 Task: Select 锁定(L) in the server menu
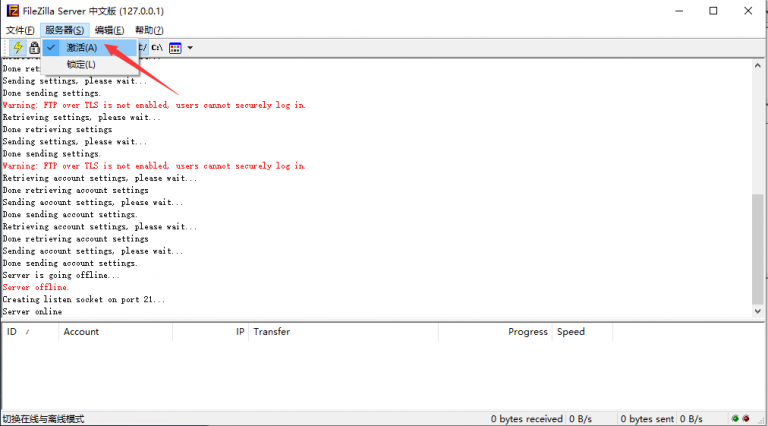(82, 65)
